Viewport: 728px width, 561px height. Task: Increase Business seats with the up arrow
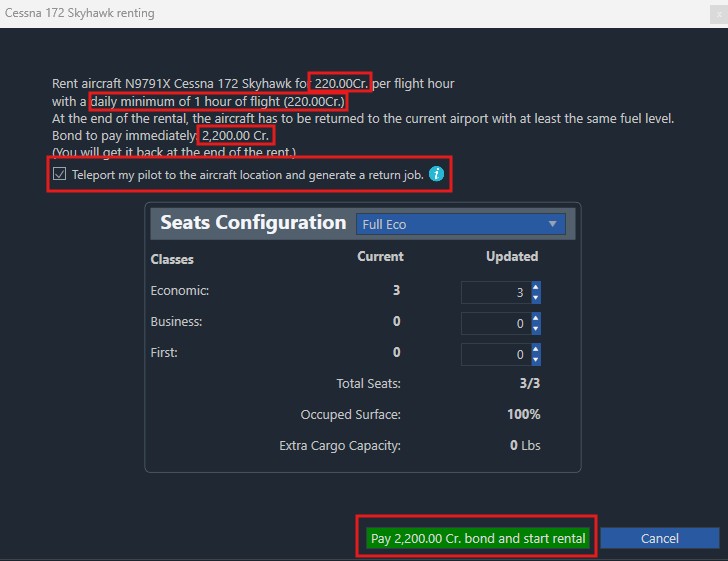536,318
